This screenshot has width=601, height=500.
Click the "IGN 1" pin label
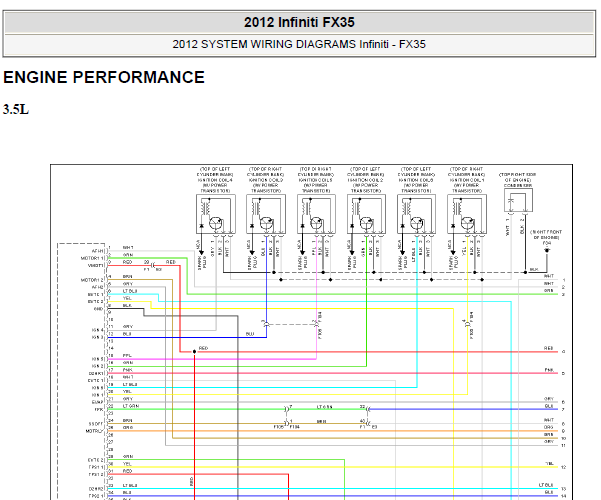coord(97,395)
